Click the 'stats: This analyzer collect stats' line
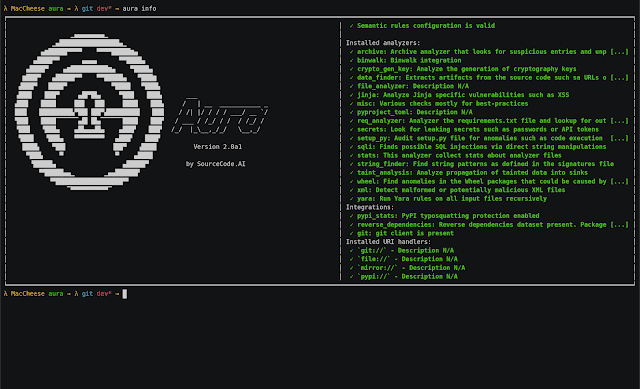 coord(456,155)
